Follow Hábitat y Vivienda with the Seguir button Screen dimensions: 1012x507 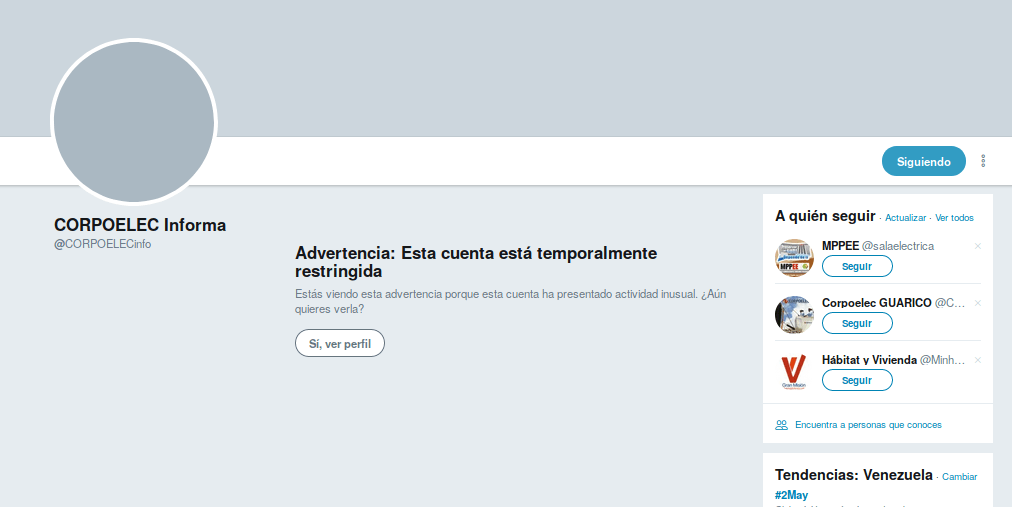[857, 380]
